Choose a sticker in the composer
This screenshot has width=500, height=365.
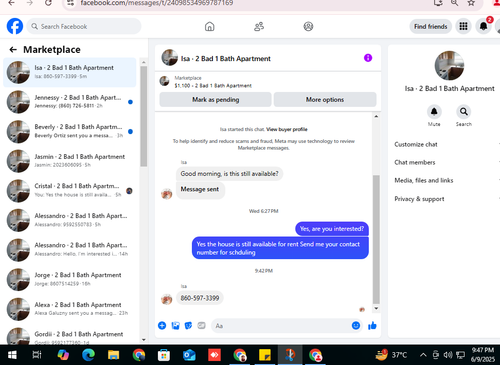click(x=188, y=326)
